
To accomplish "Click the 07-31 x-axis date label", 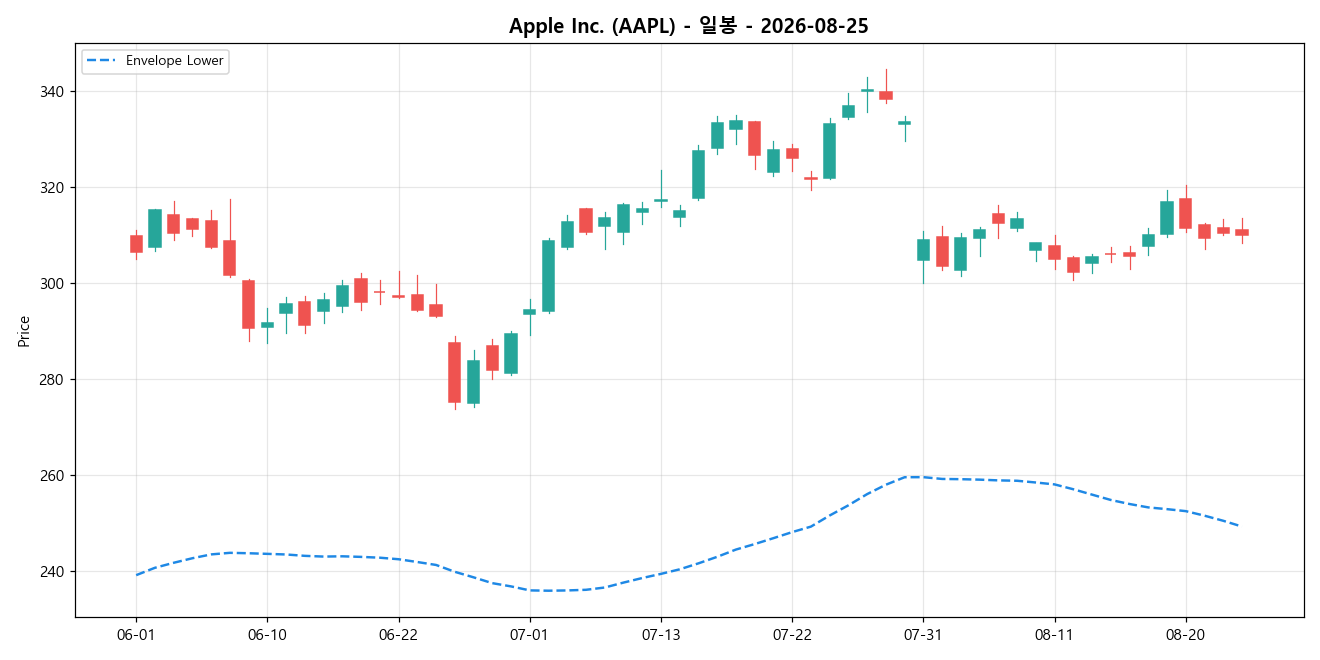I will click(923, 635).
